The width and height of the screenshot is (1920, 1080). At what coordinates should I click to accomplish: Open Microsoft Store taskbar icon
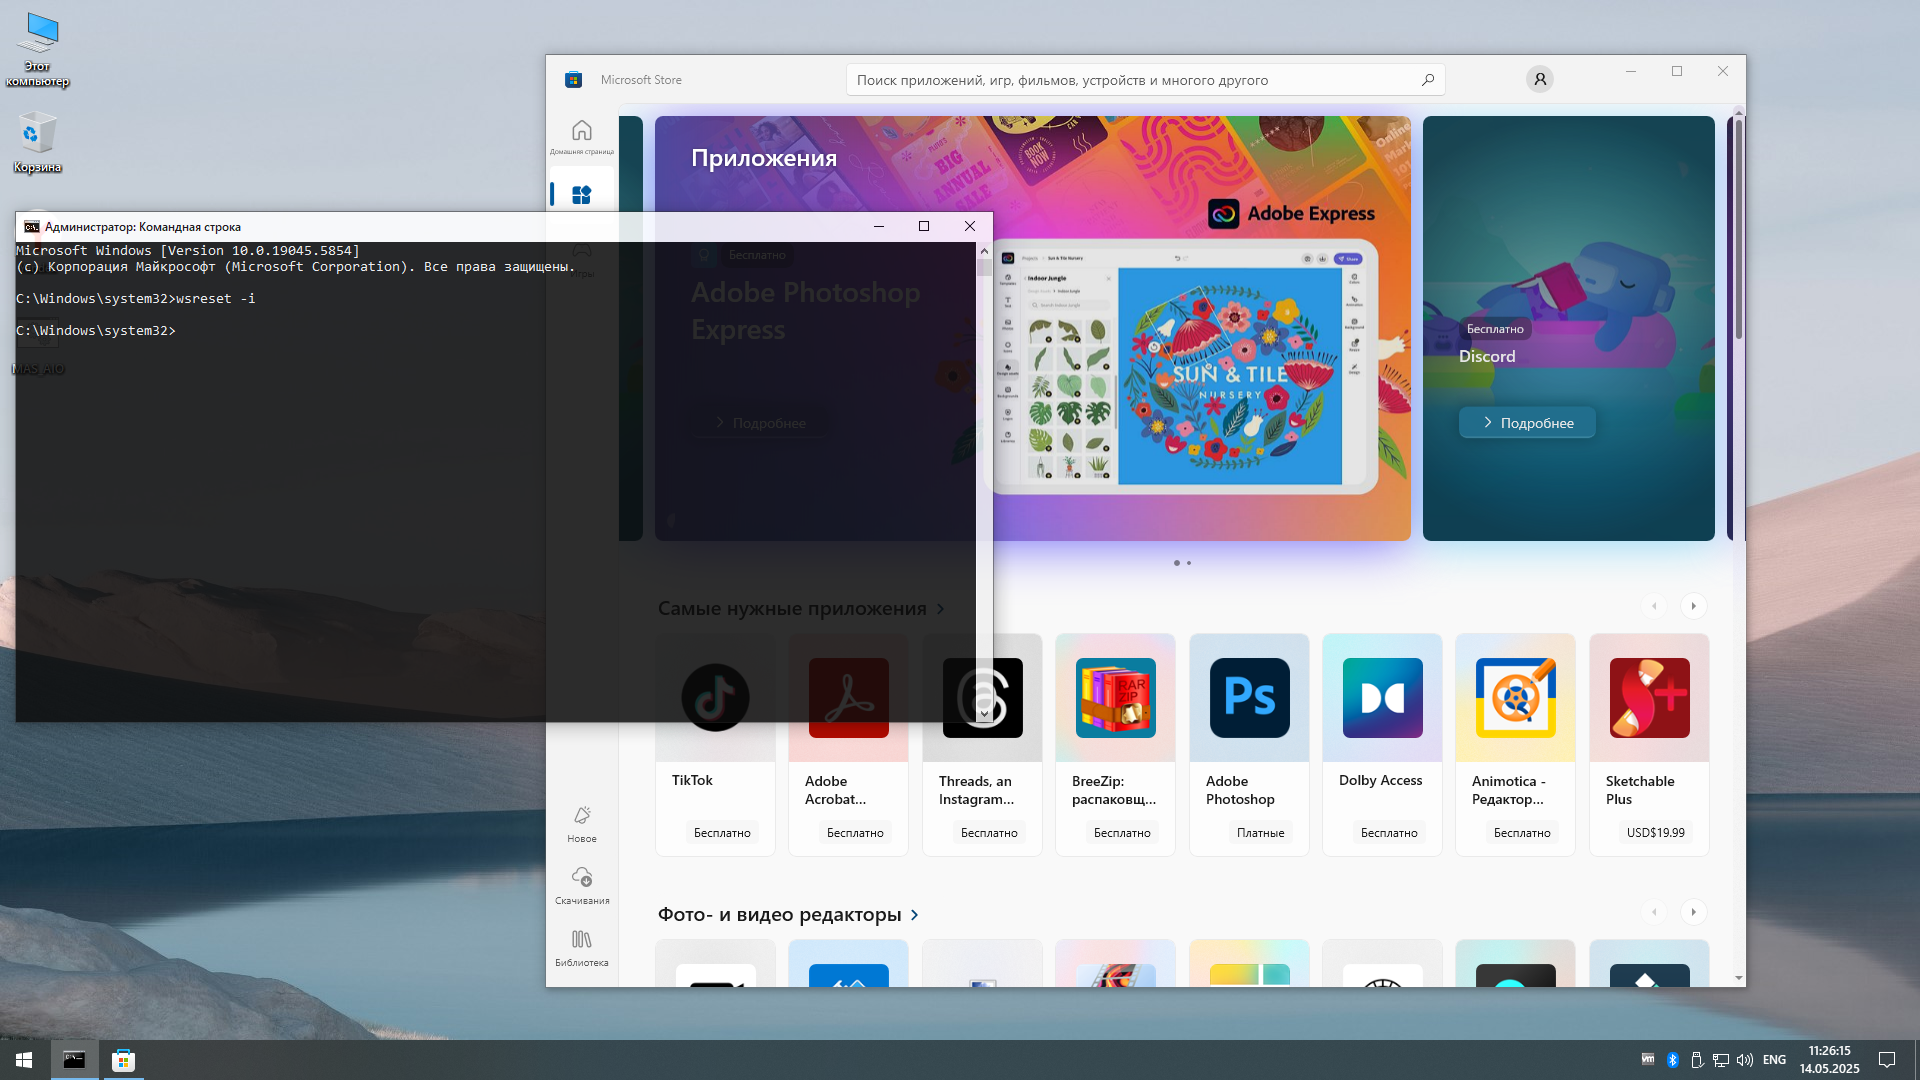pos(123,1059)
